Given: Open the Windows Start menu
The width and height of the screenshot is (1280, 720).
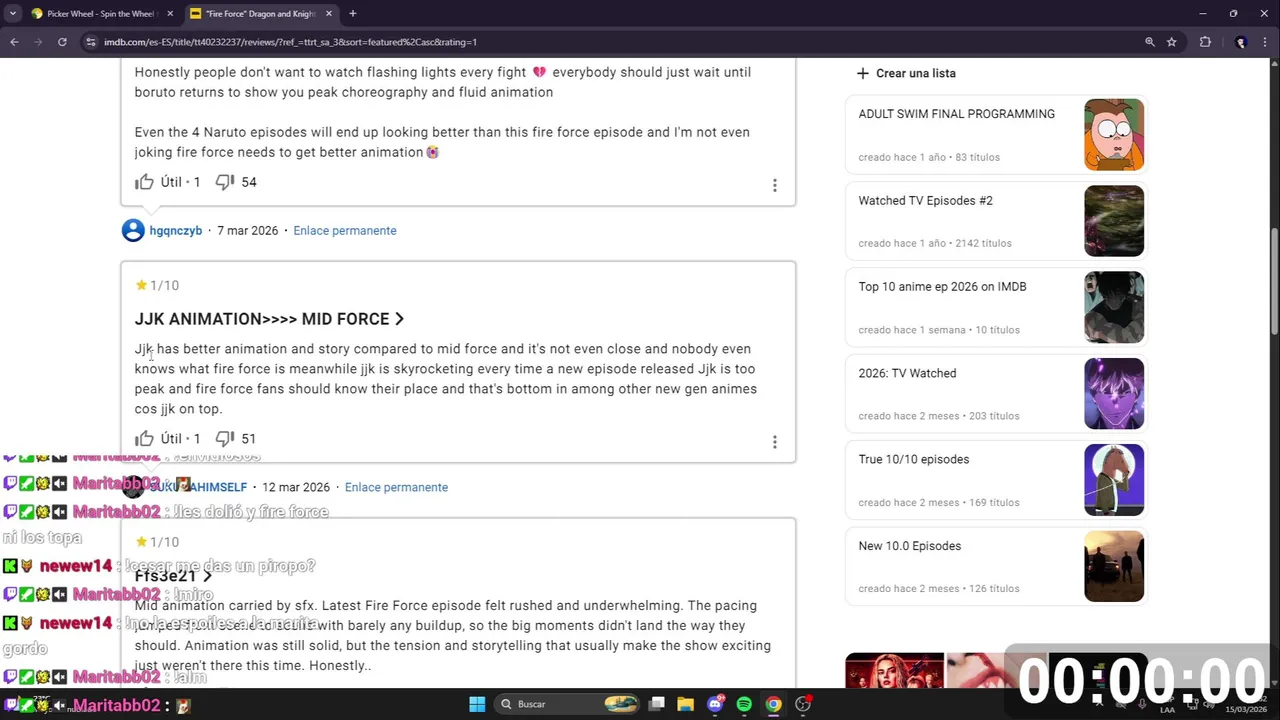Looking at the screenshot, I should tap(477, 704).
